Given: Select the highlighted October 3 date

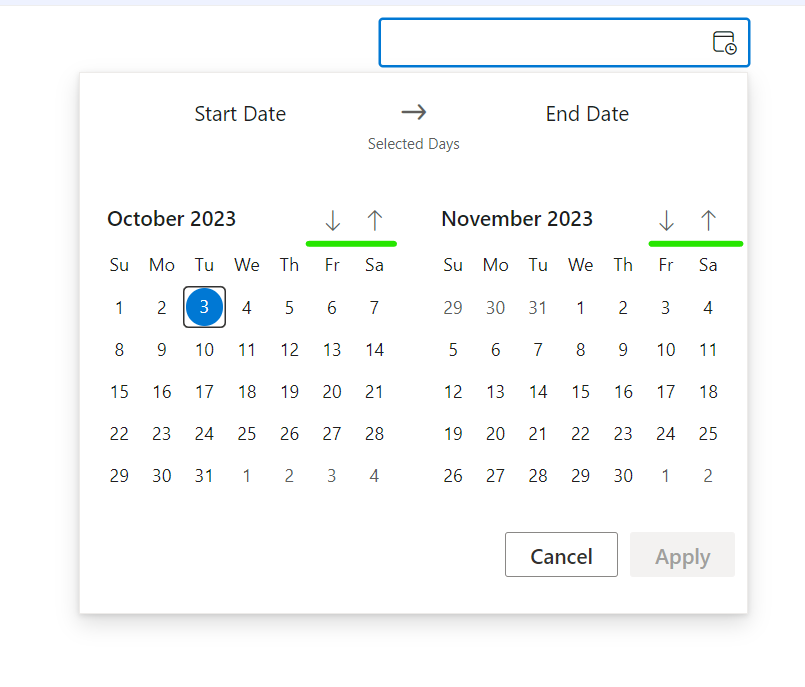Looking at the screenshot, I should tap(204, 307).
